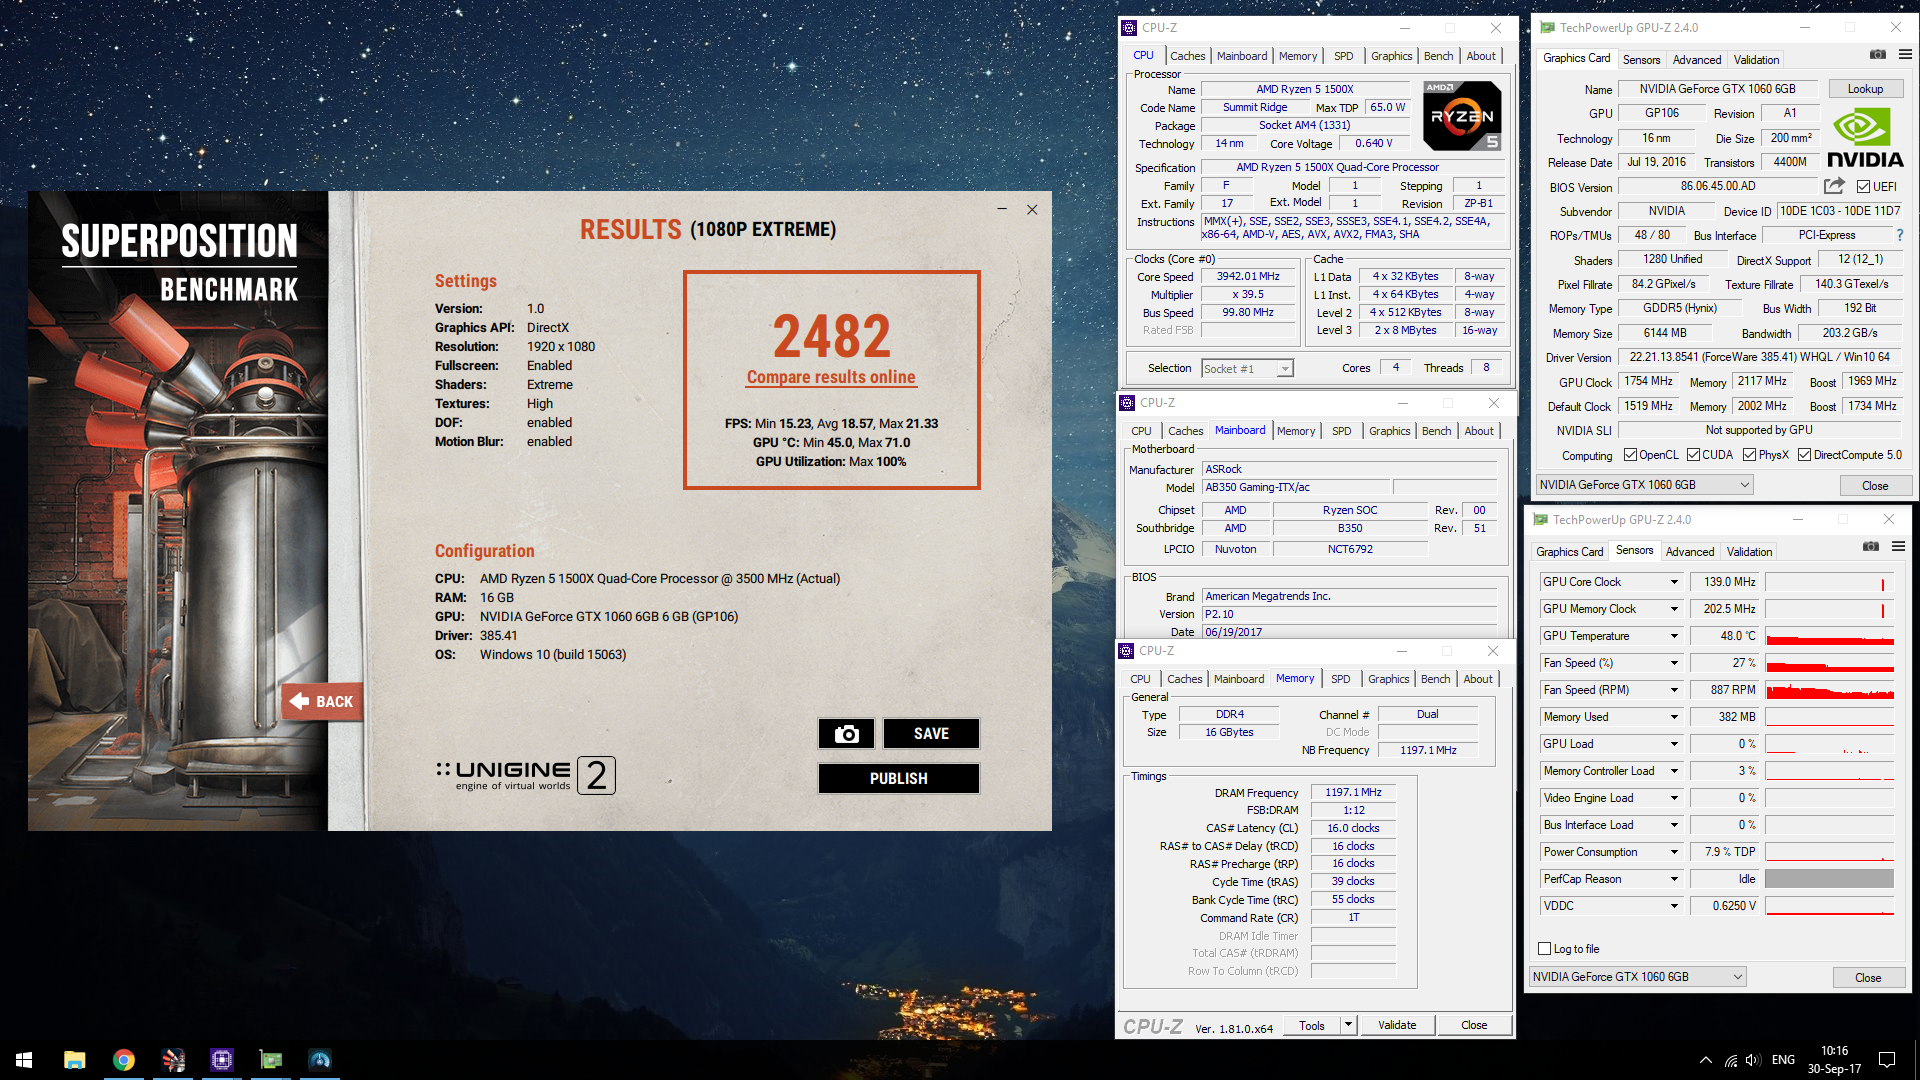Click the PUBLISH button in Superposition
The width and height of the screenshot is (1920, 1080).
[x=898, y=778]
